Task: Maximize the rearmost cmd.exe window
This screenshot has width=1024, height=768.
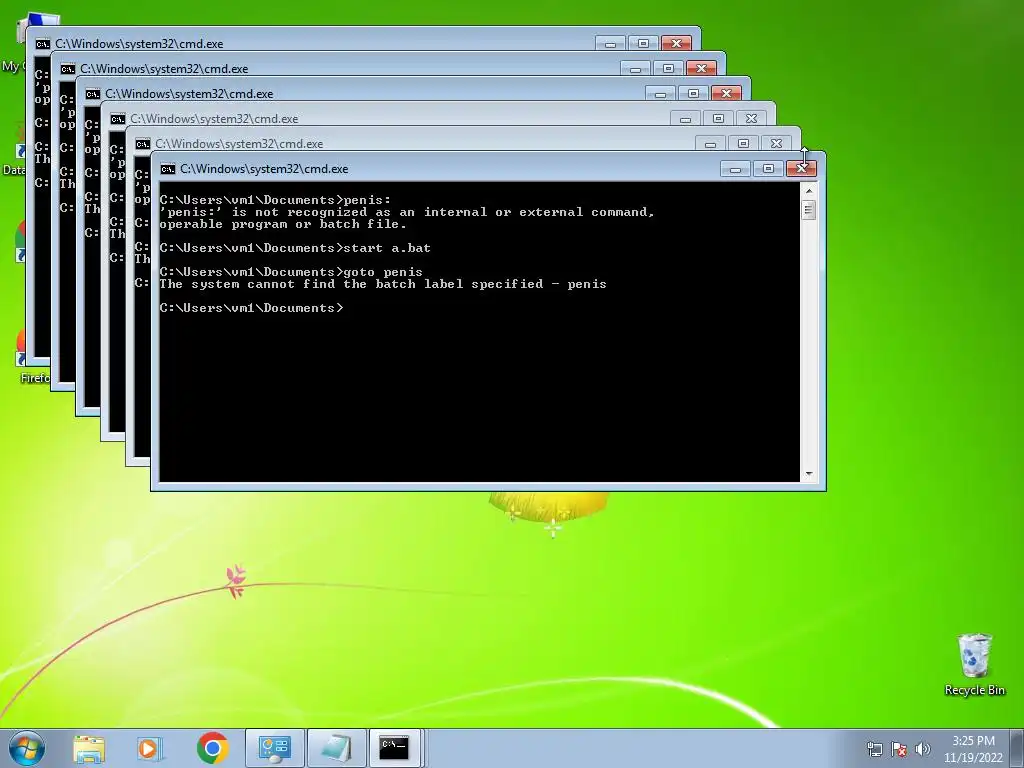Action: tap(643, 44)
